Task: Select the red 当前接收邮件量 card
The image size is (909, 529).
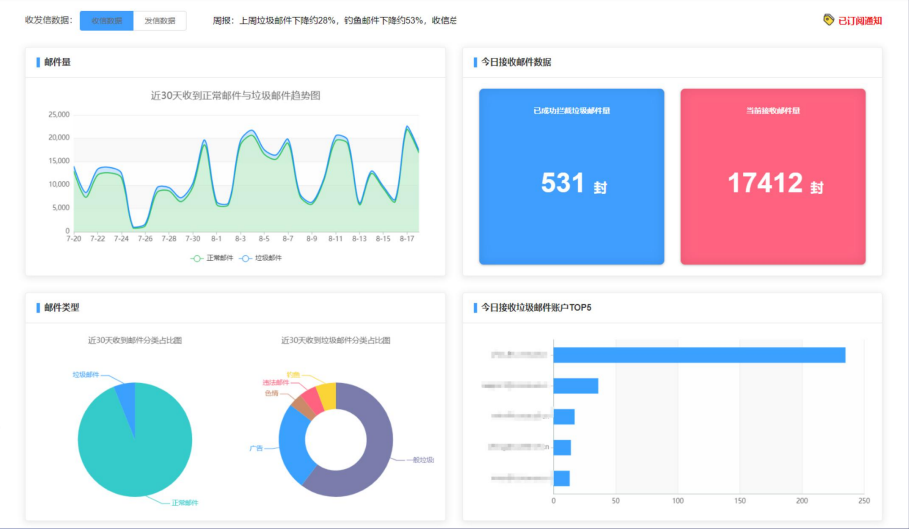Action: tap(773, 177)
